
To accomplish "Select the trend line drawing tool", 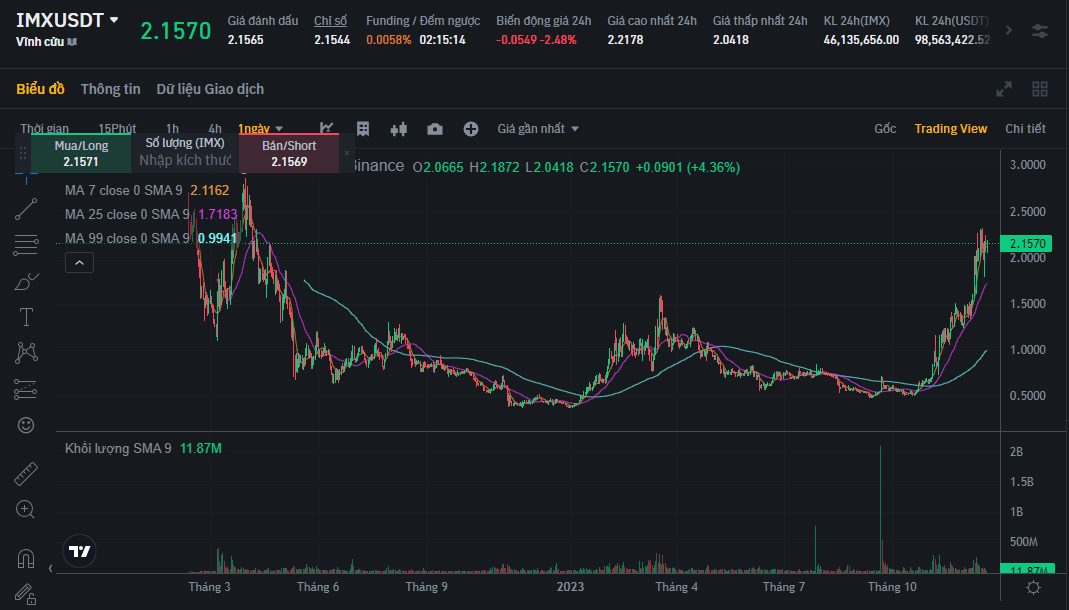I will 25,209.
